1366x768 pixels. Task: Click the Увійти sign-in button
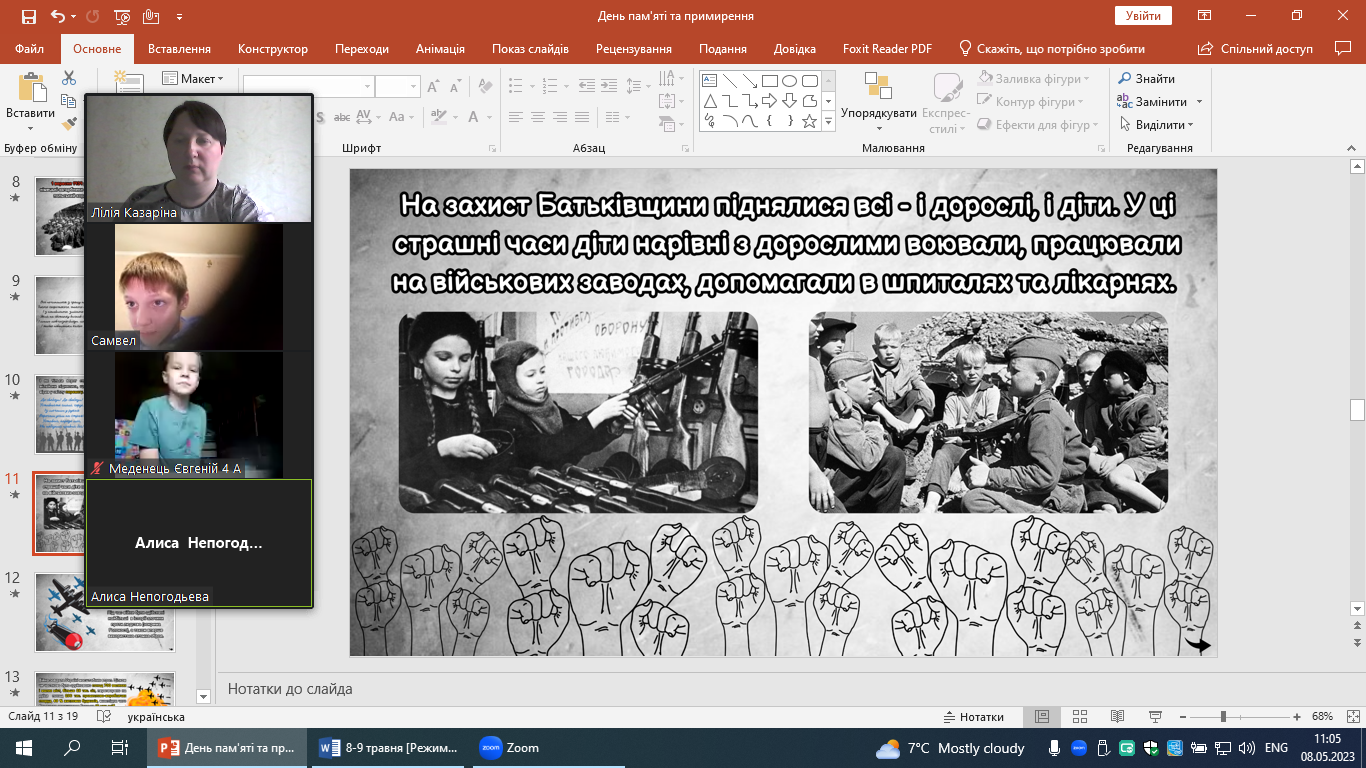tap(1142, 16)
